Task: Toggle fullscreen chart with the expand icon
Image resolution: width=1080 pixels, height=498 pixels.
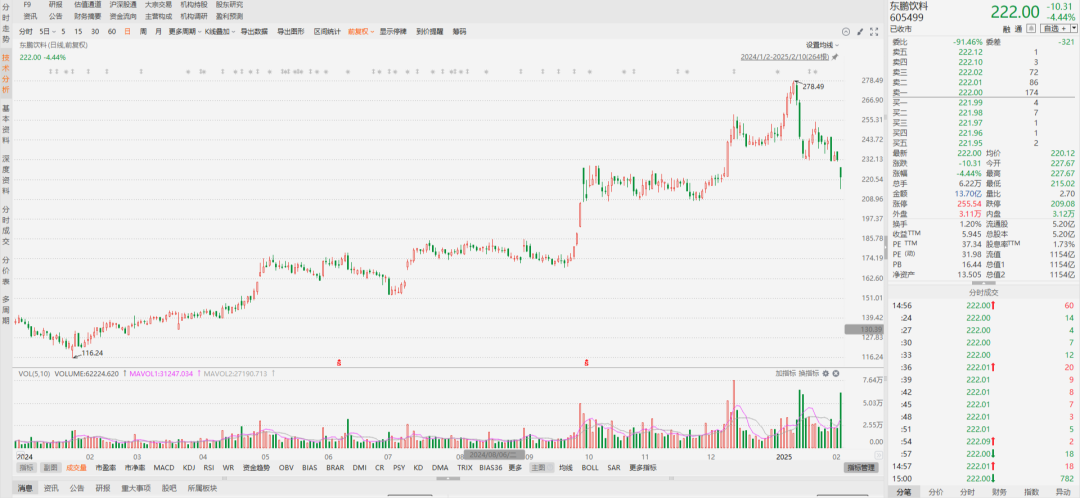Action: (875, 32)
